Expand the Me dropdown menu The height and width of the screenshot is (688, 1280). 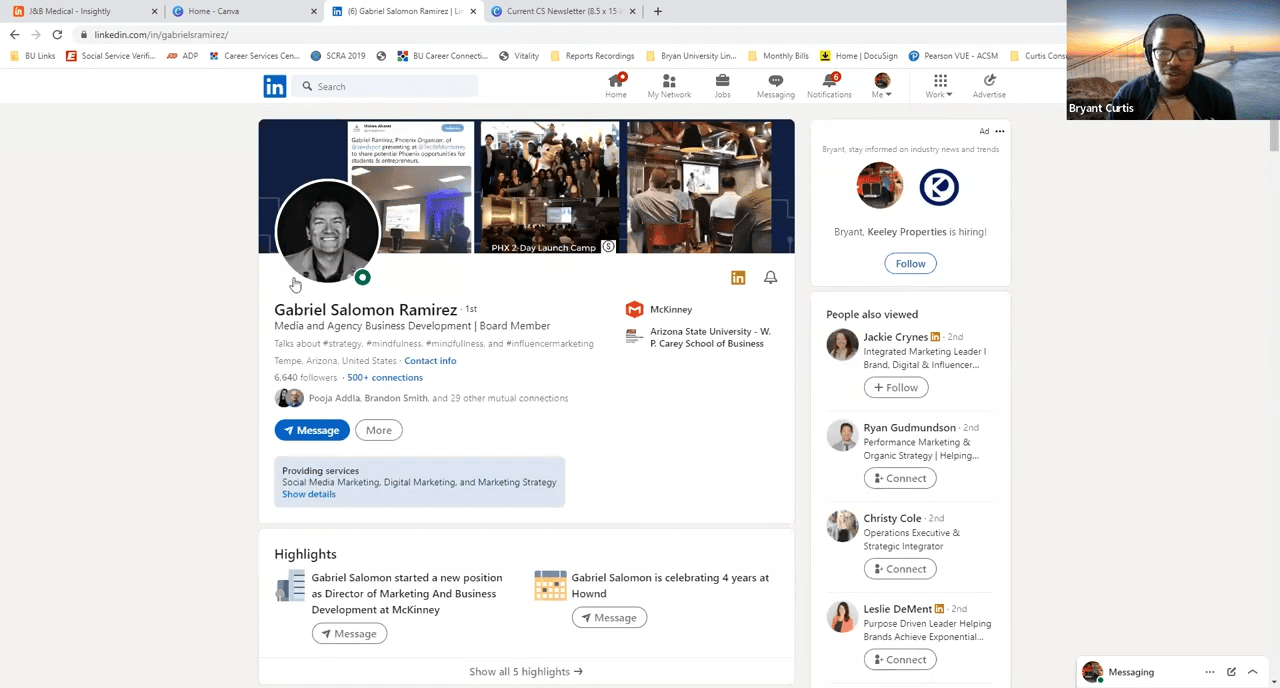coord(882,86)
